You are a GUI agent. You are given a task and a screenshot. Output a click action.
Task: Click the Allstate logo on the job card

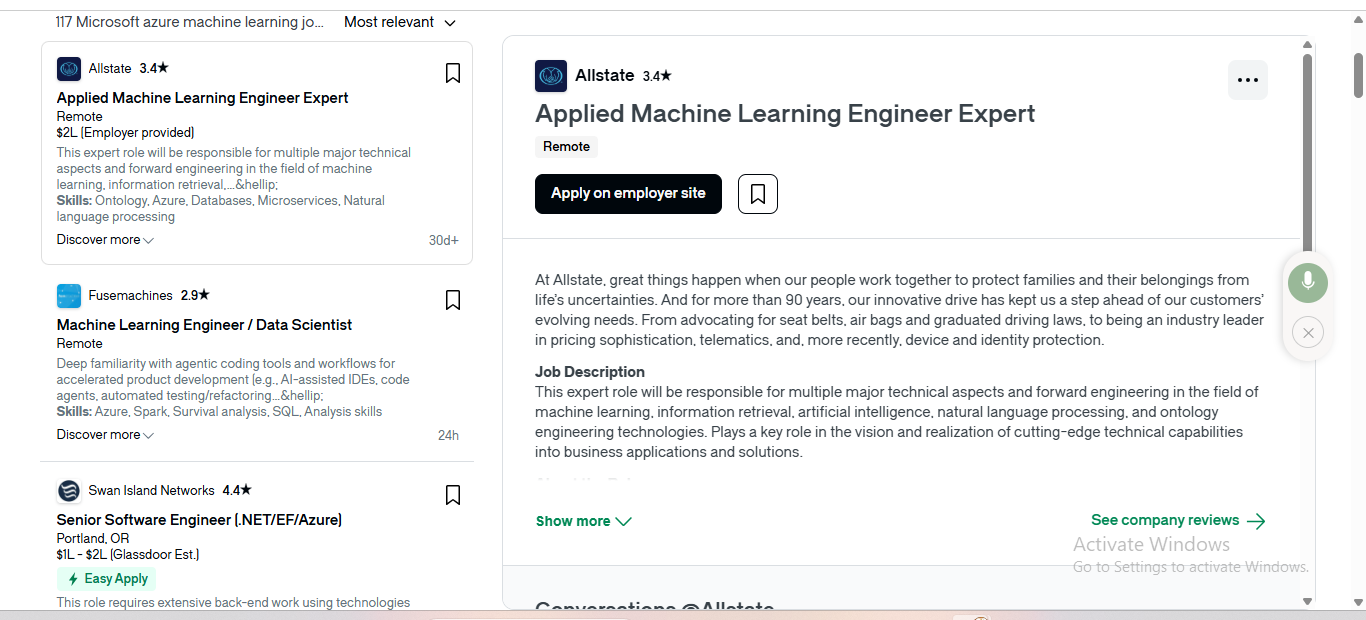68,68
